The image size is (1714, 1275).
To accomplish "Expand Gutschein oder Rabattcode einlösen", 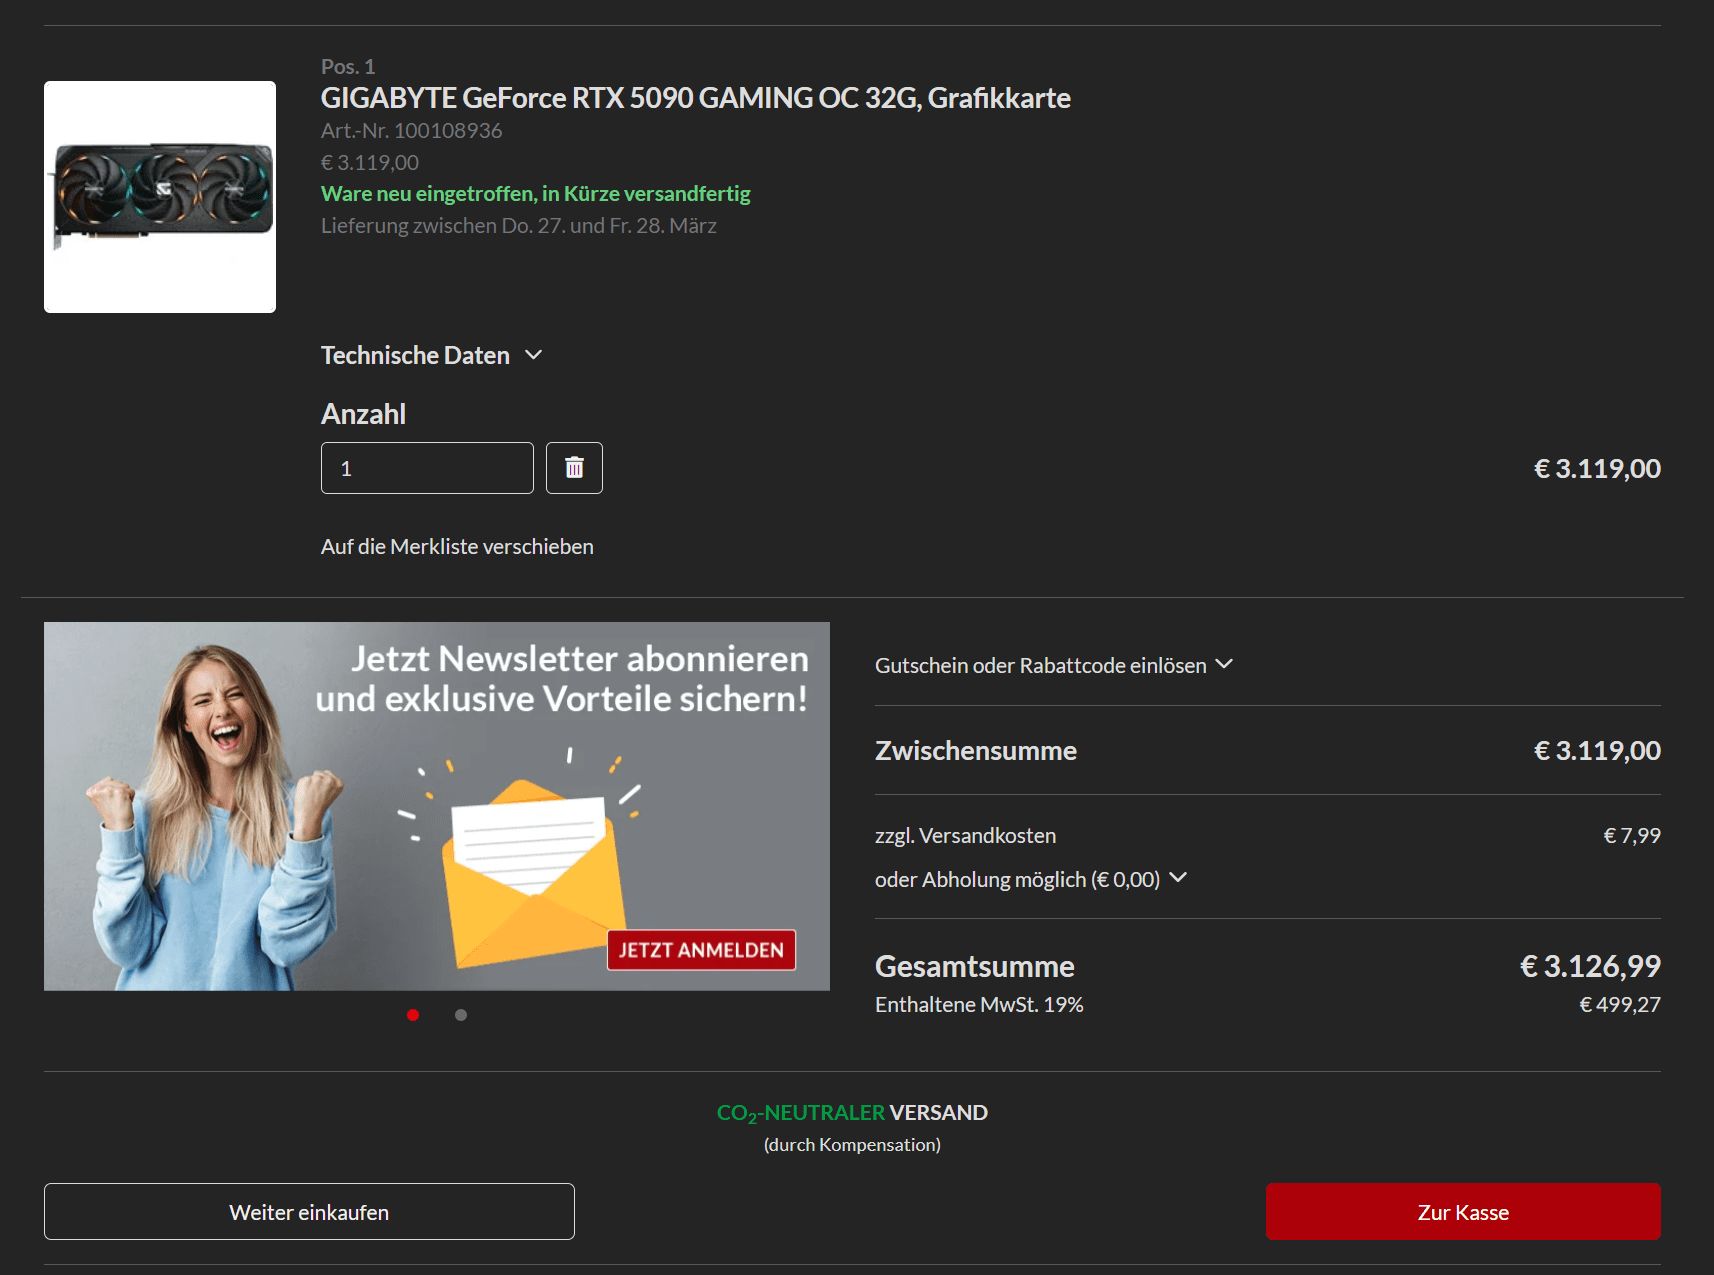I will pos(1054,665).
